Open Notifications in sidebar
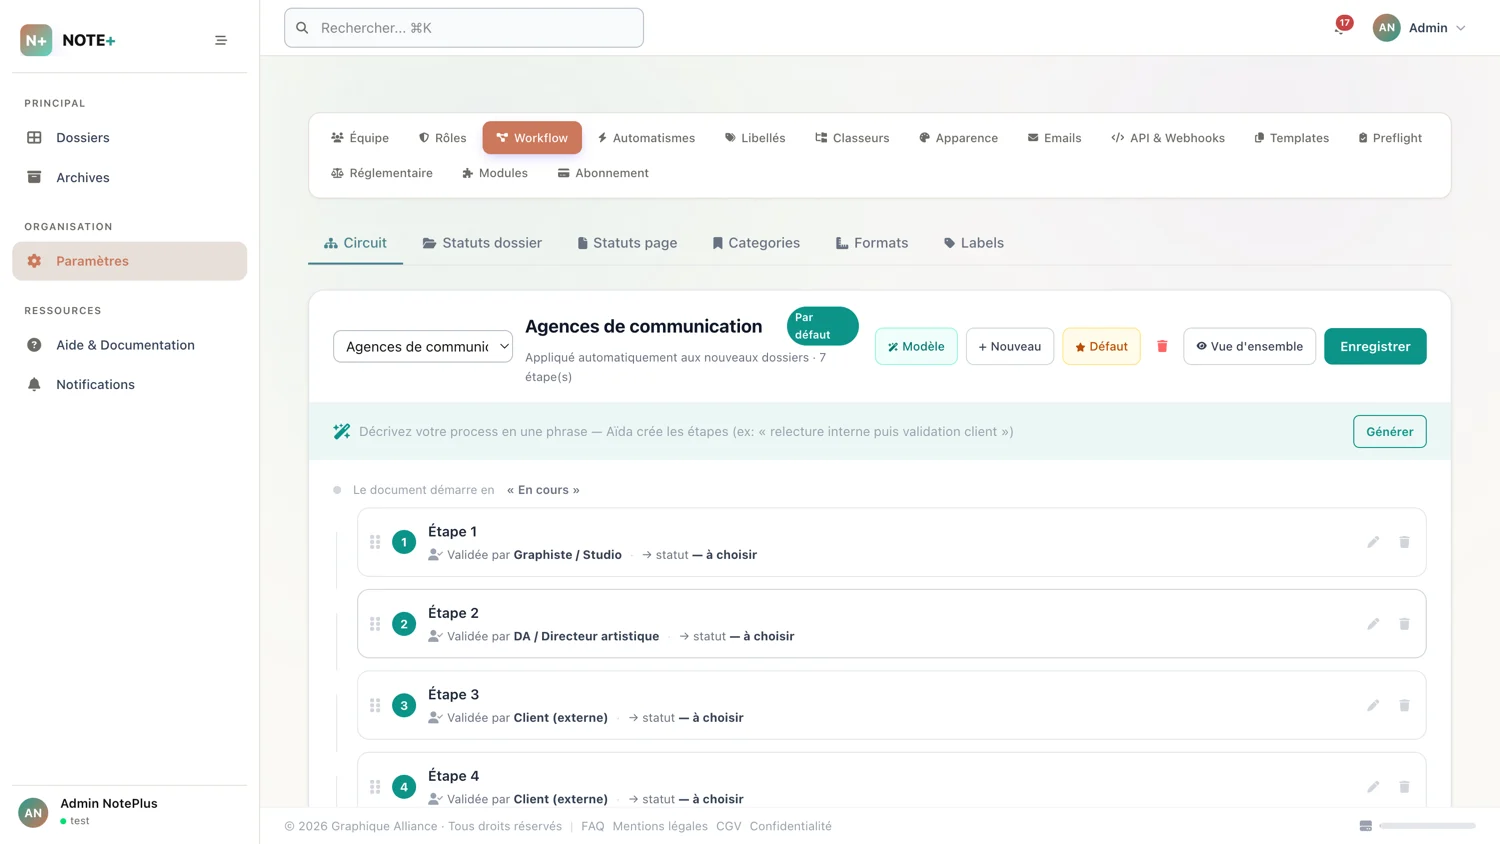The image size is (1500, 844). pos(129,385)
